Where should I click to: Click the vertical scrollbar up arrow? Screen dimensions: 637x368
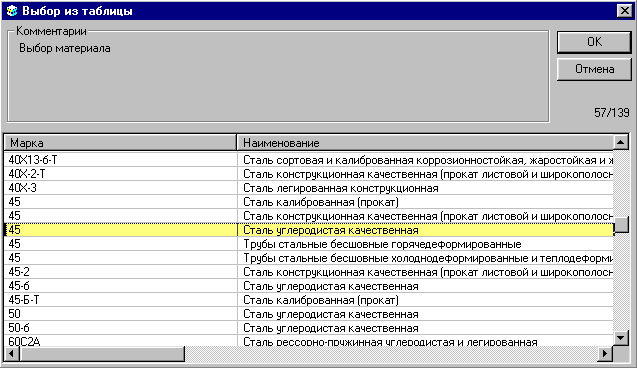point(621,142)
